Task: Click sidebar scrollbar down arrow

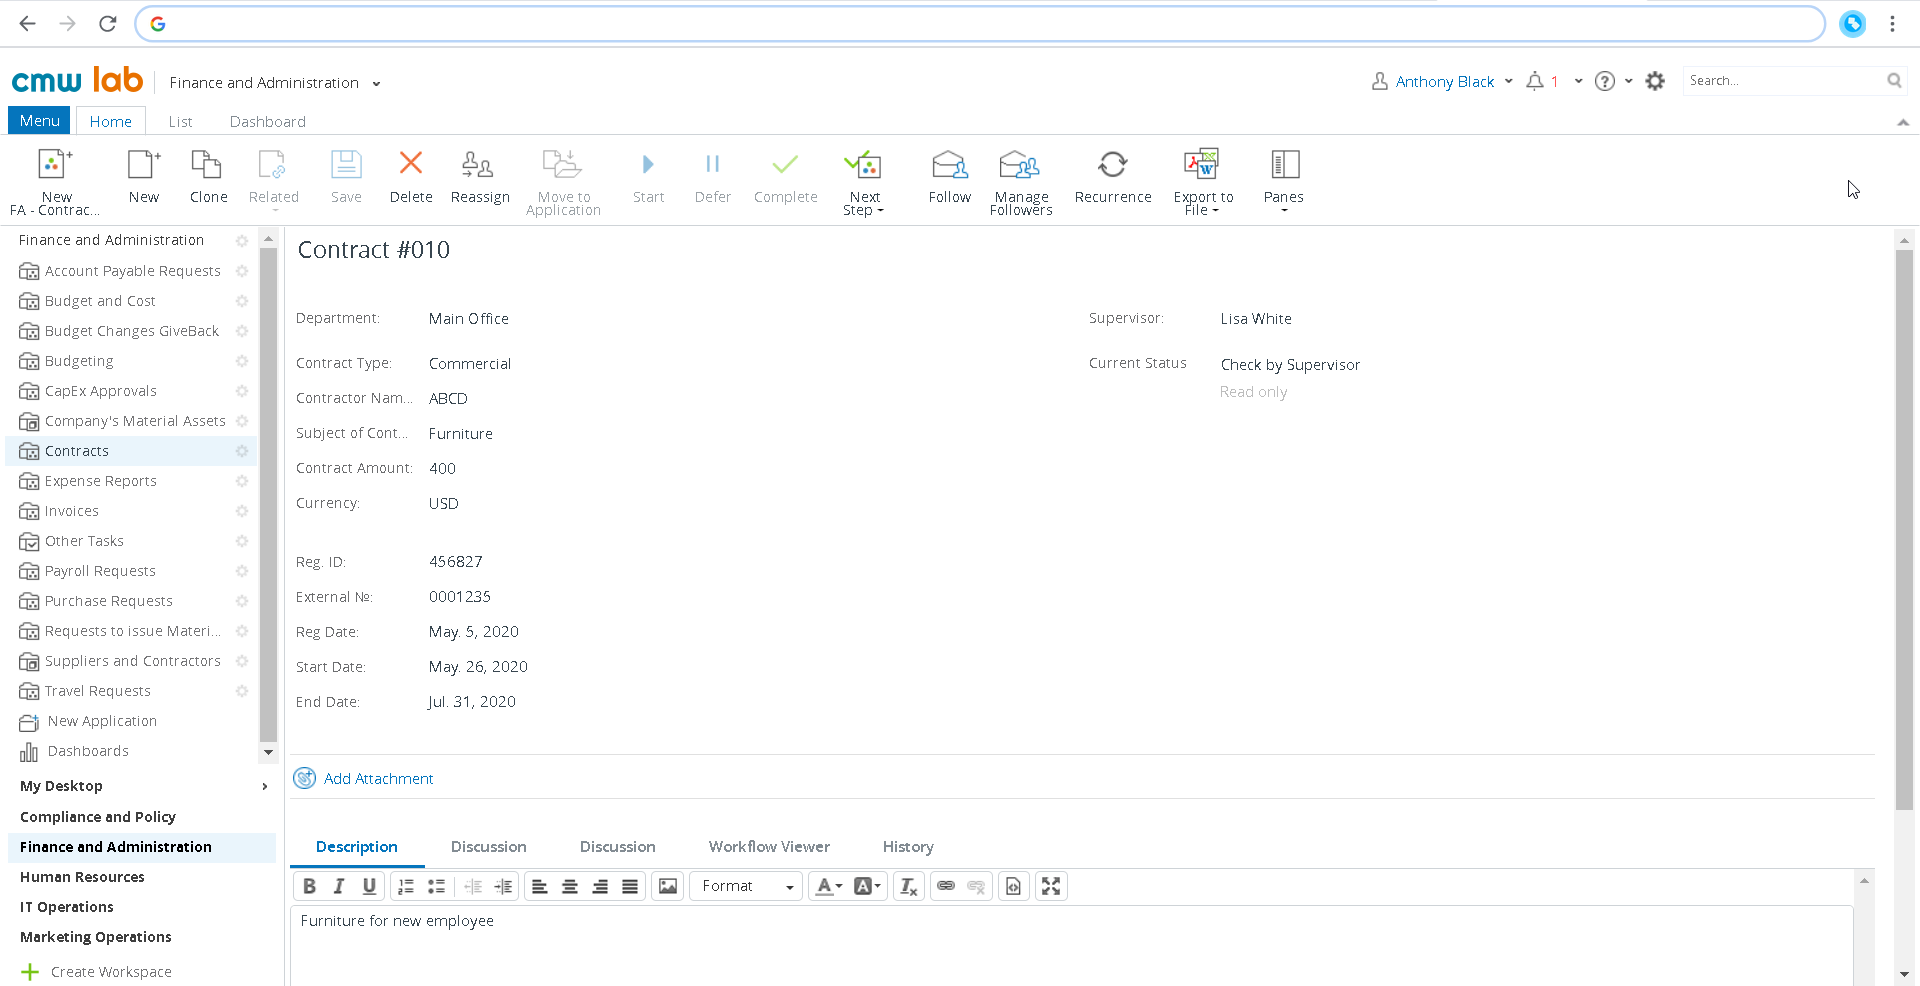Action: [x=268, y=752]
